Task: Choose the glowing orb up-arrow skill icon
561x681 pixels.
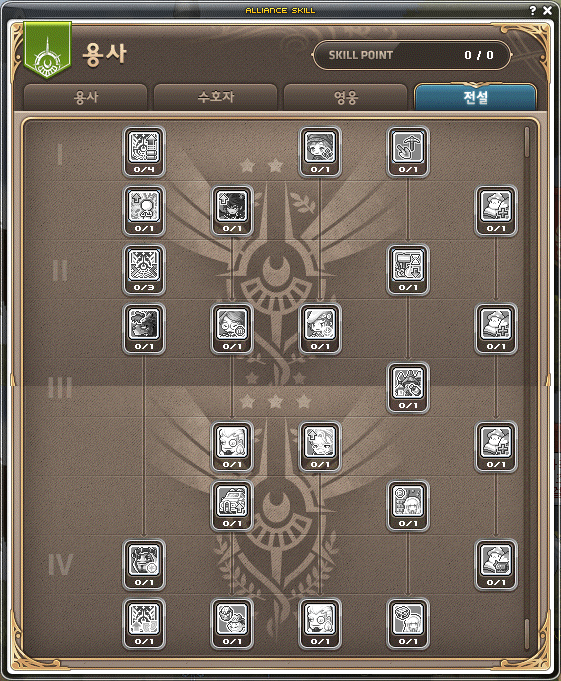Action: [x=144, y=210]
